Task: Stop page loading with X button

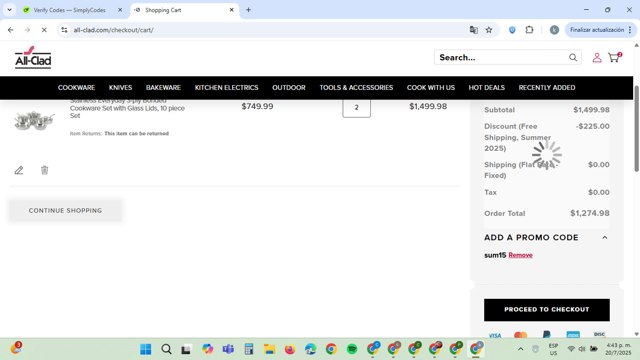Action: [x=44, y=30]
